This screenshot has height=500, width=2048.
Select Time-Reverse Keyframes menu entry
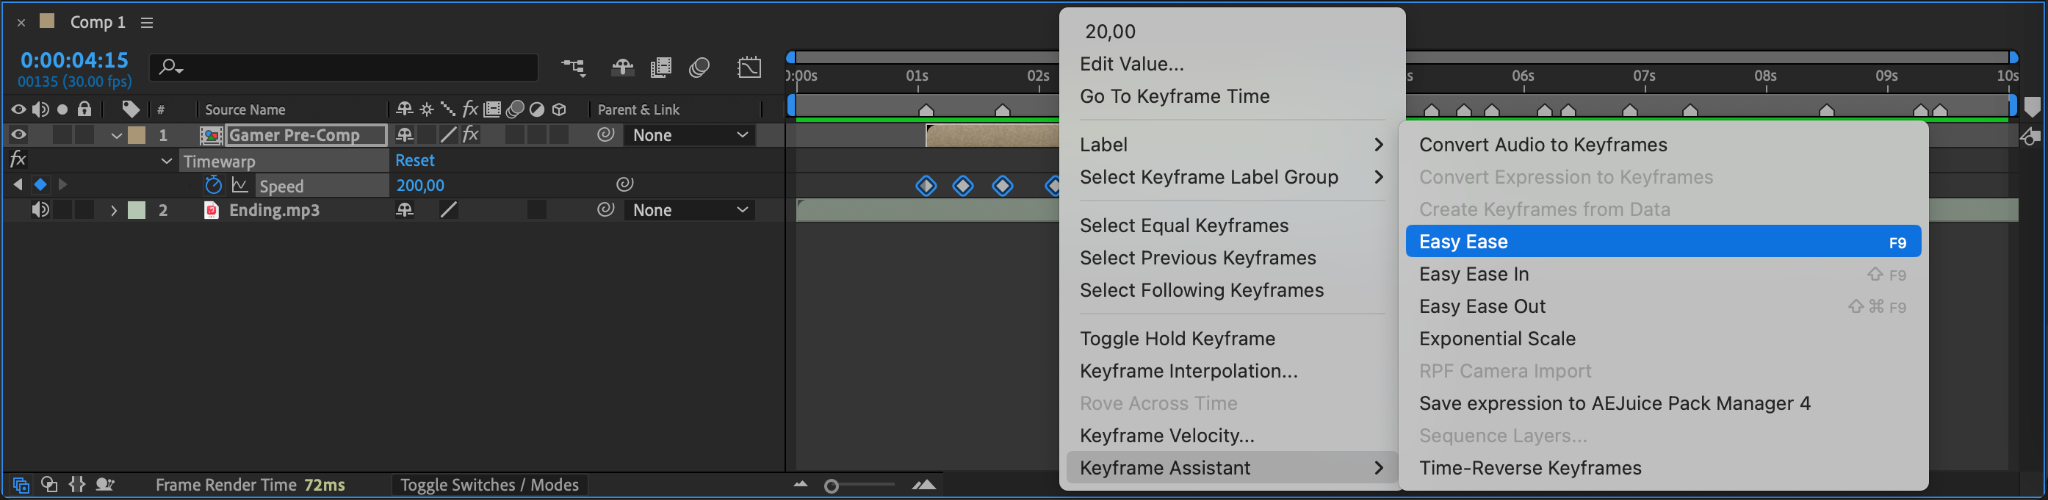tap(1530, 468)
